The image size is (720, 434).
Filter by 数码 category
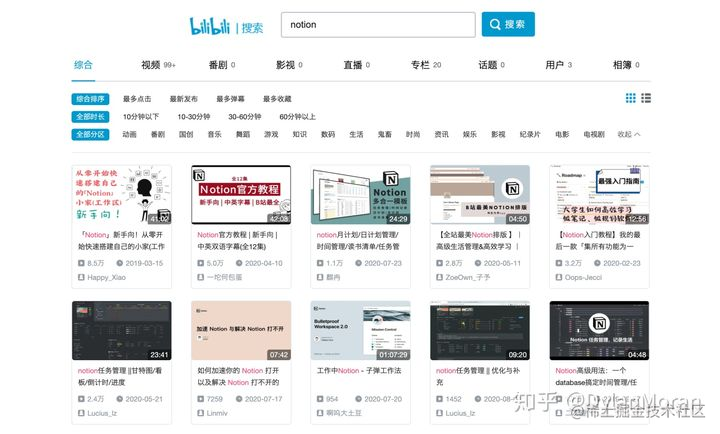[x=328, y=134]
